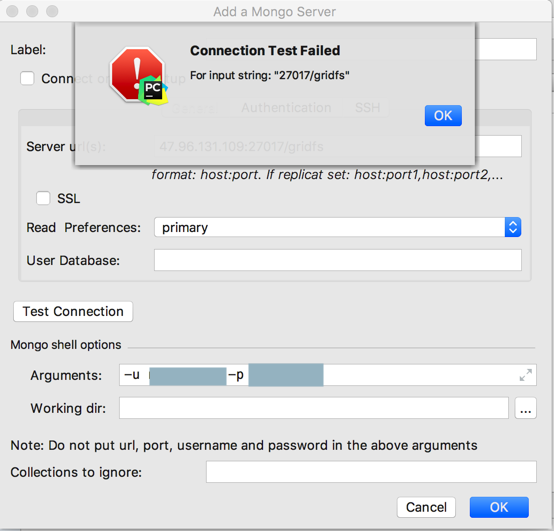The image size is (554, 531).
Task: Enable the Connect on startup checkbox
Action: [x=27, y=78]
